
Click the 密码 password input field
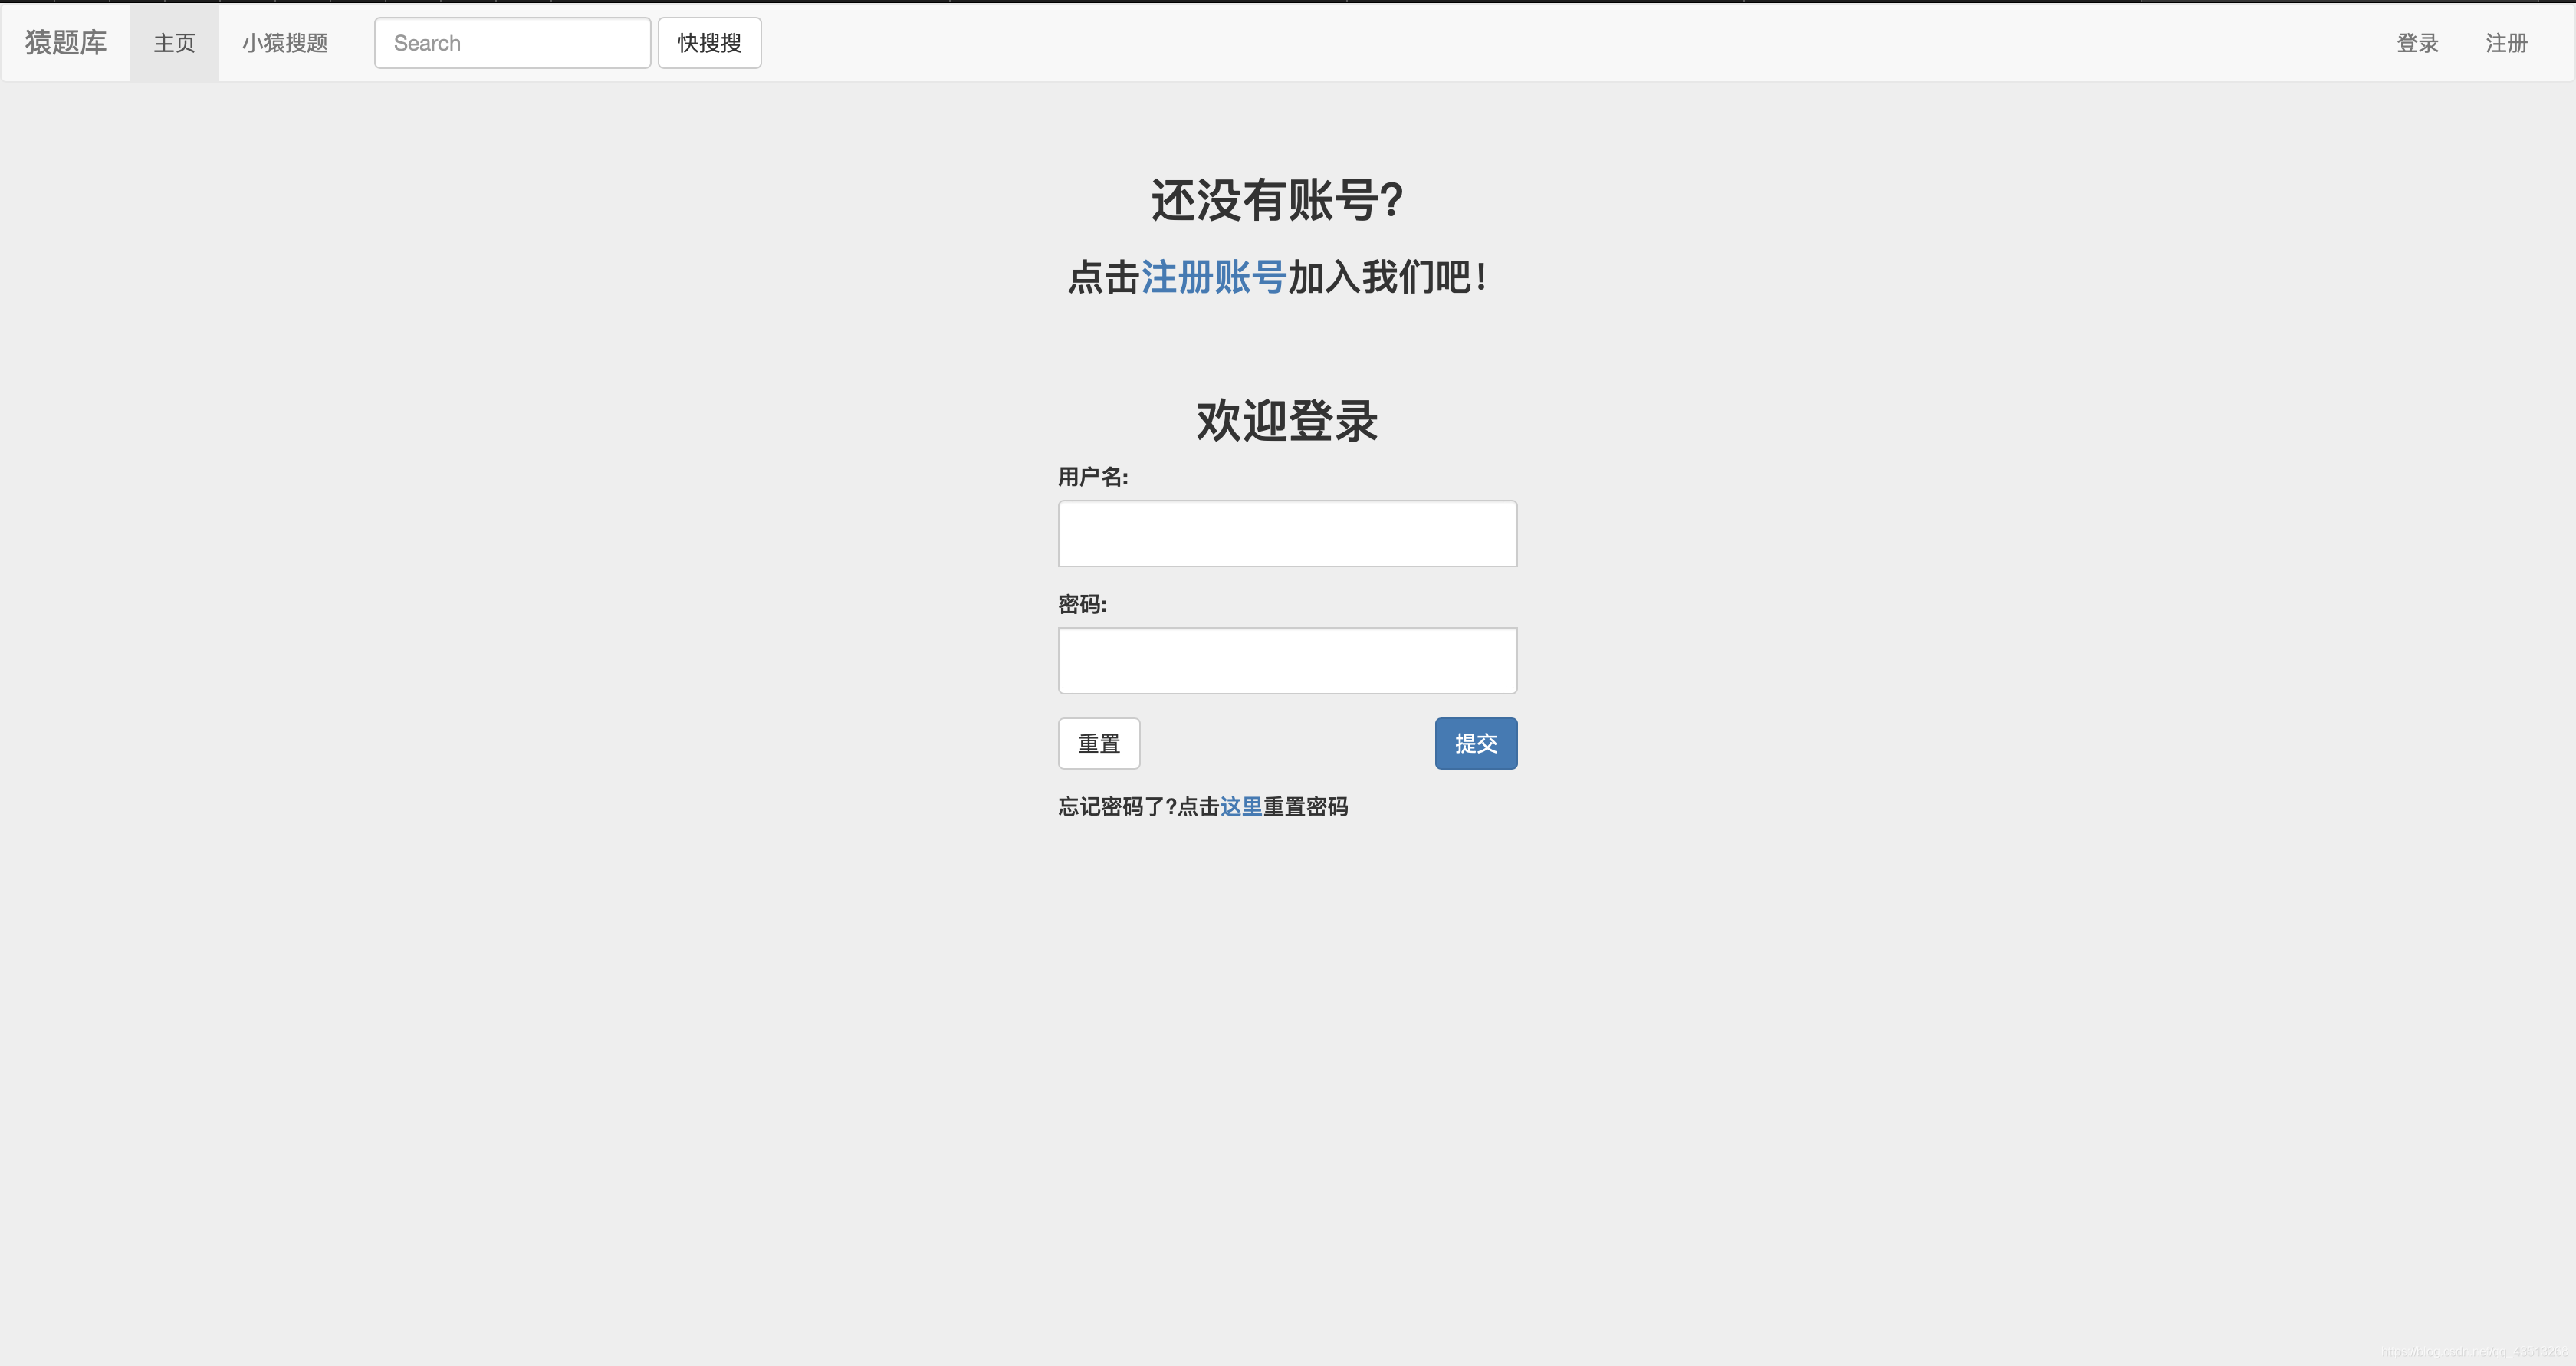pyautogui.click(x=1286, y=659)
